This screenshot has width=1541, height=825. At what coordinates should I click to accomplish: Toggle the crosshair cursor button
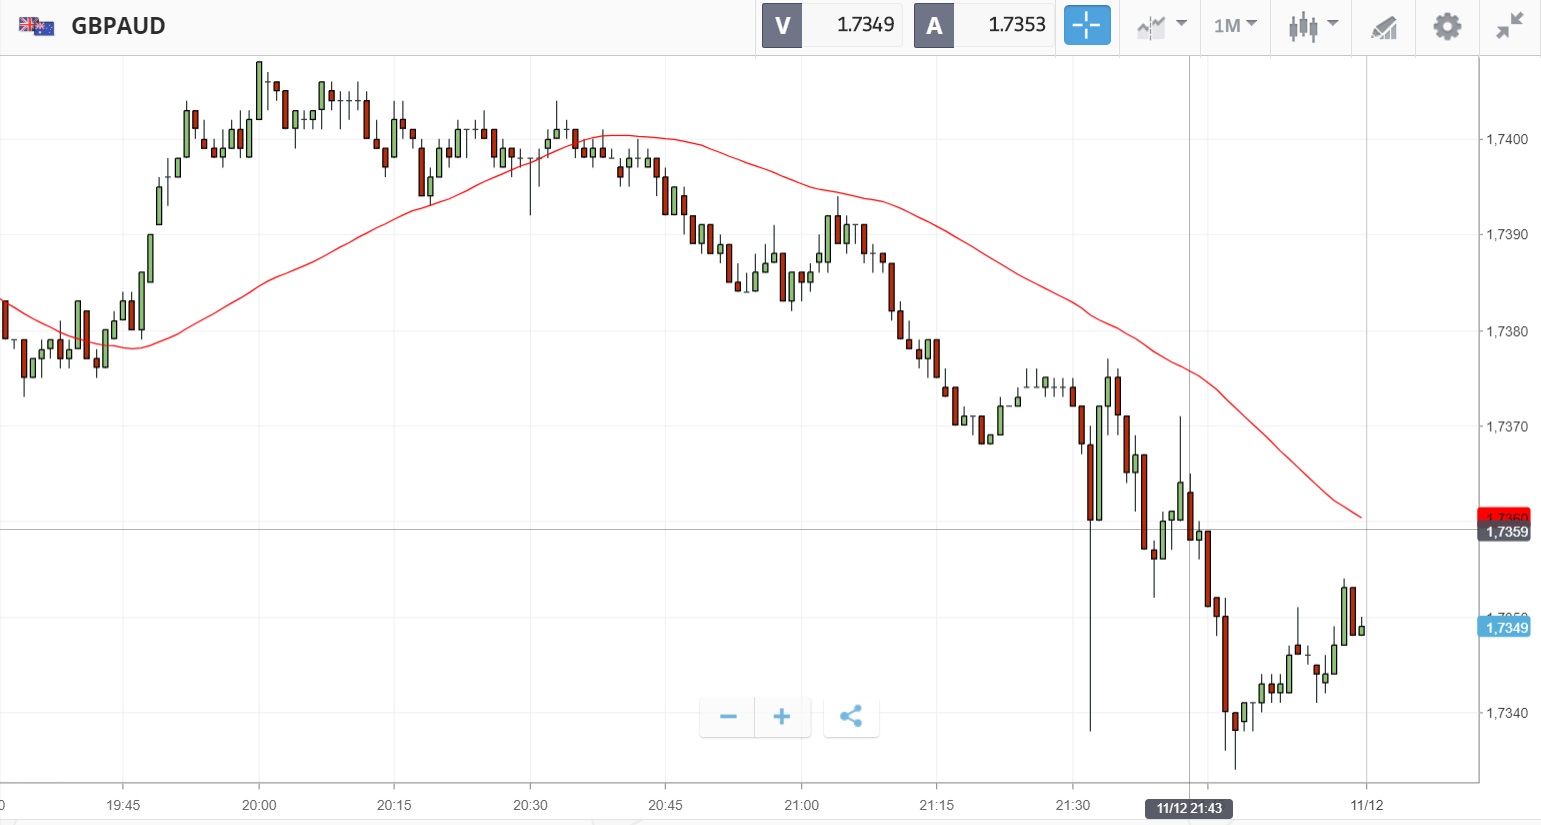pos(1087,26)
